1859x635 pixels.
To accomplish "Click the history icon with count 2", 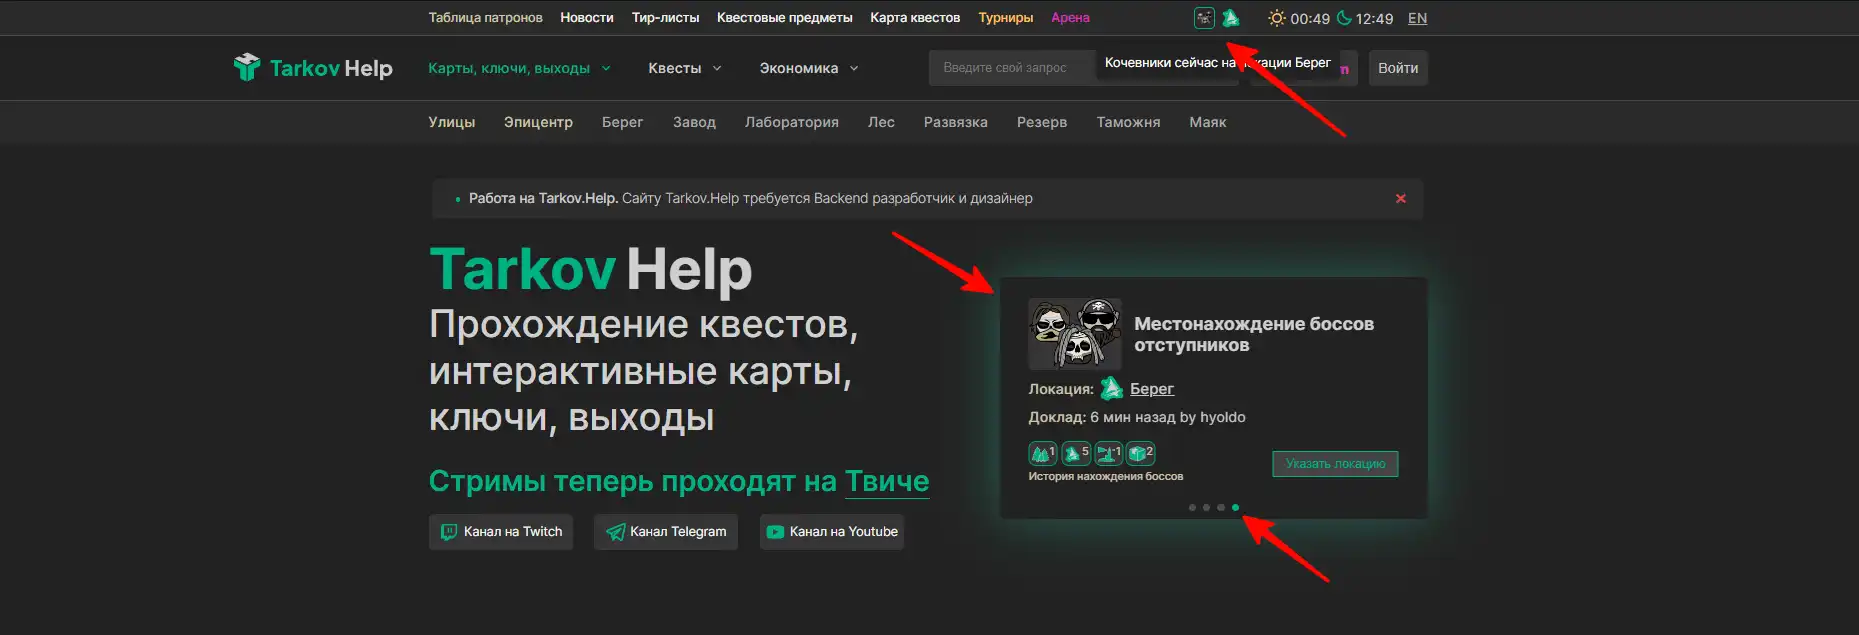I will (x=1140, y=454).
